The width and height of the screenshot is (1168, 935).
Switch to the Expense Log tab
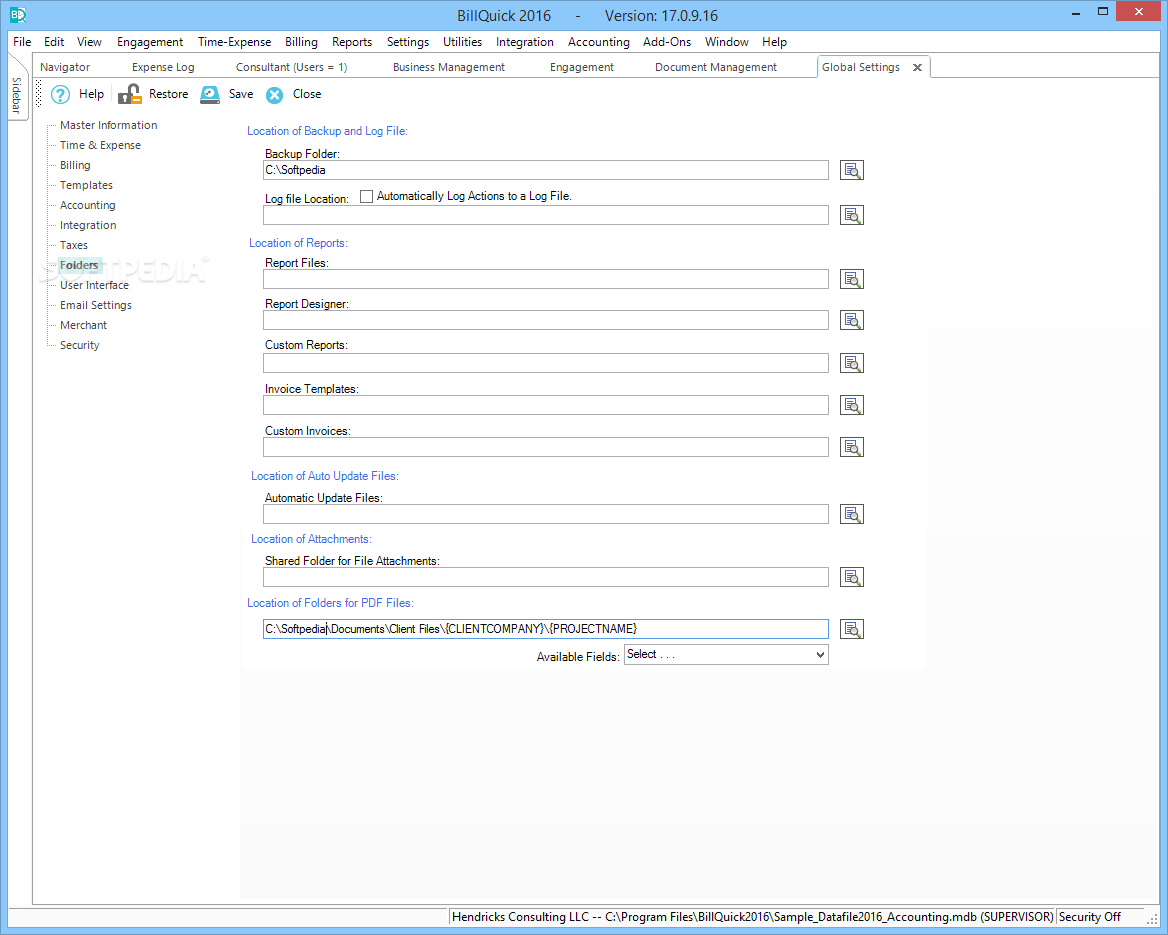(163, 67)
